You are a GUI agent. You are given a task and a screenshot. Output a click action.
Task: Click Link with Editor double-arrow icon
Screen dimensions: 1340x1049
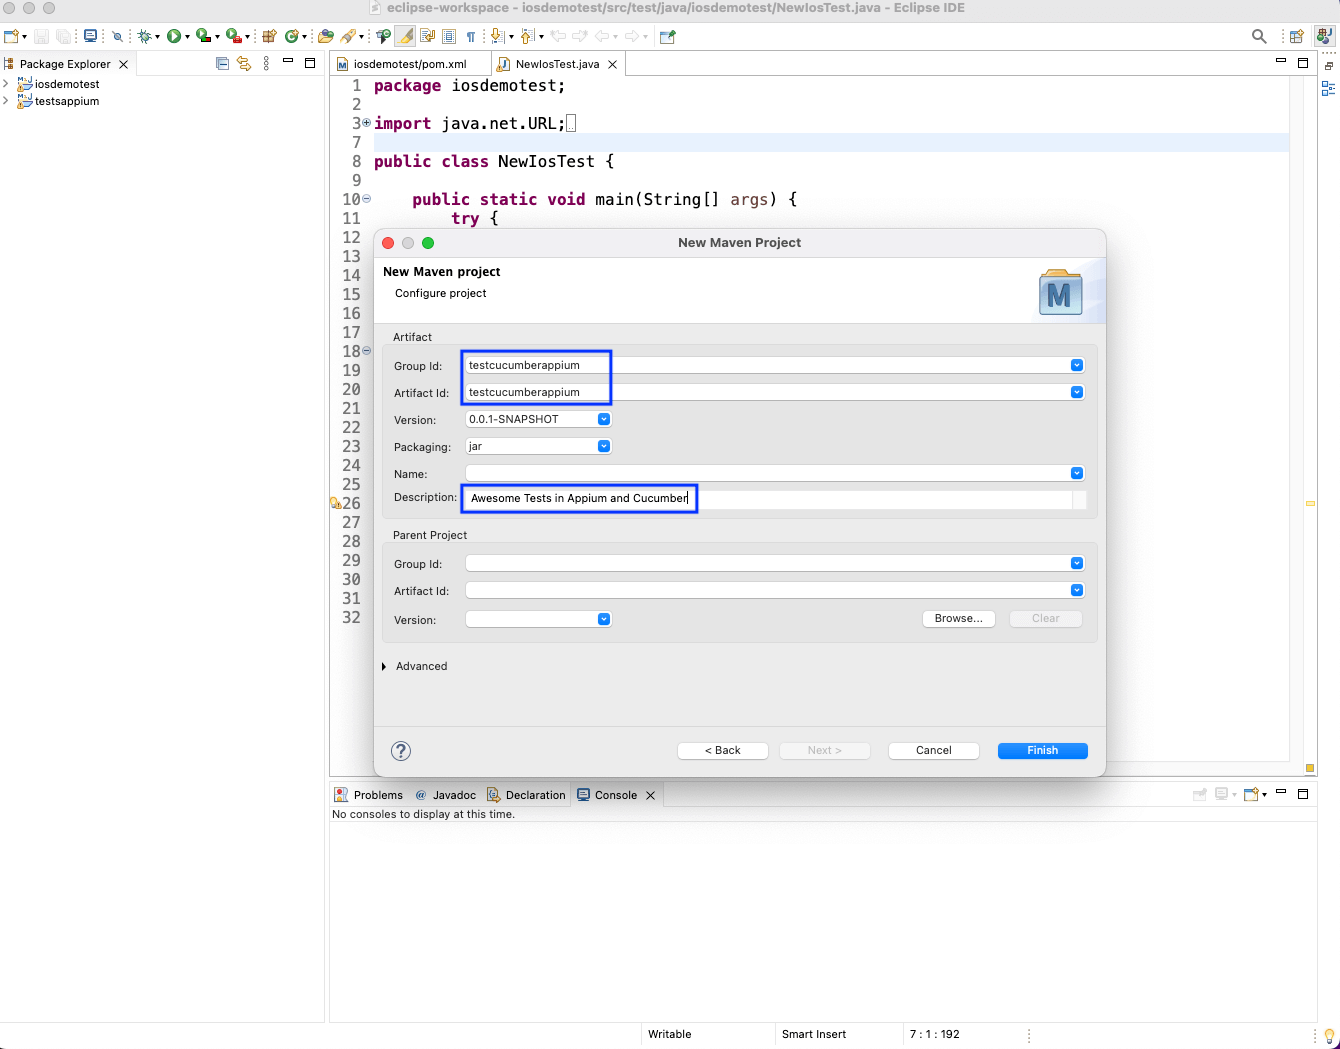[x=244, y=64]
